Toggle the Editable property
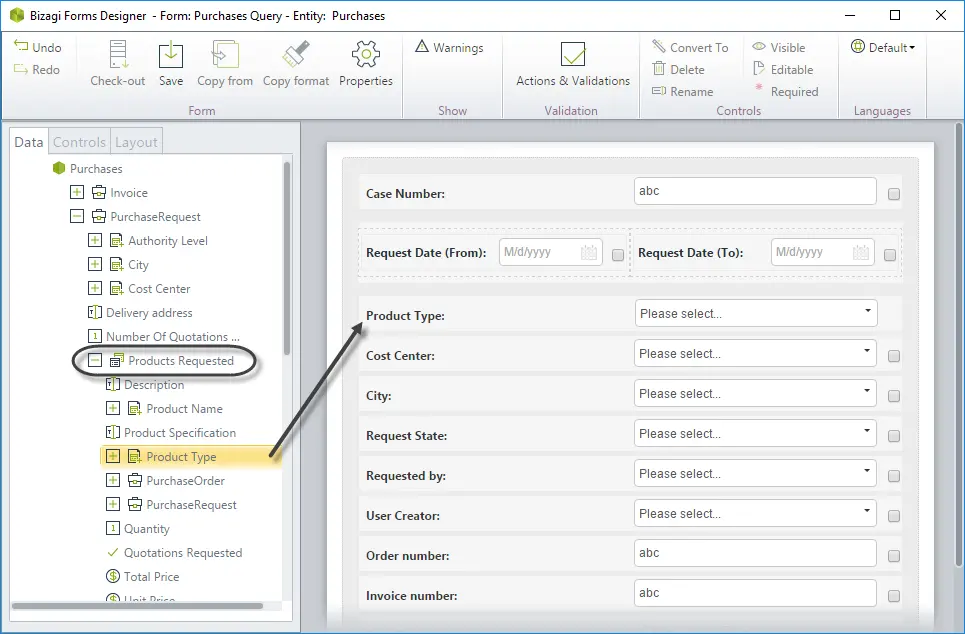The height and width of the screenshot is (634, 965). [783, 70]
